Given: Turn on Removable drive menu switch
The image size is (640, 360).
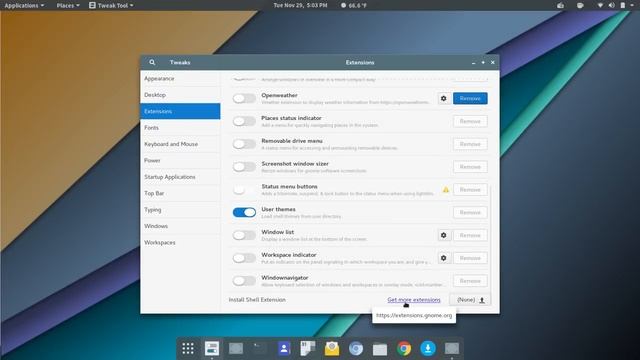Looking at the screenshot, I should point(244,144).
